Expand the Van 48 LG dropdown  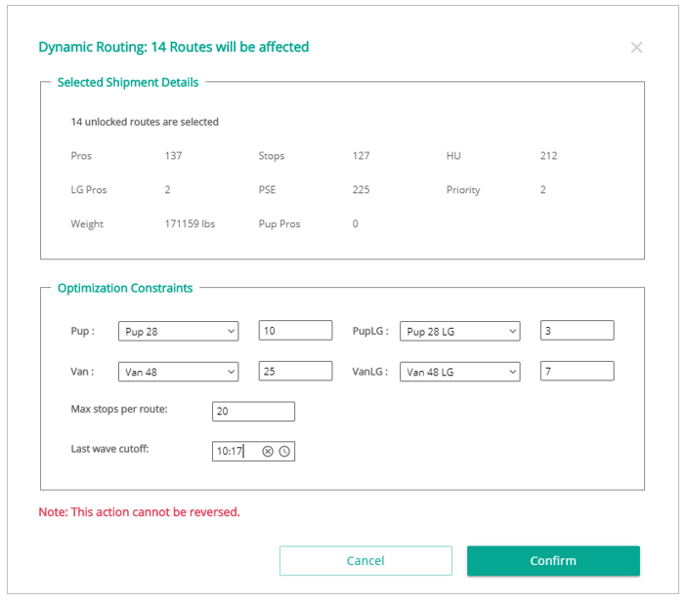point(460,371)
